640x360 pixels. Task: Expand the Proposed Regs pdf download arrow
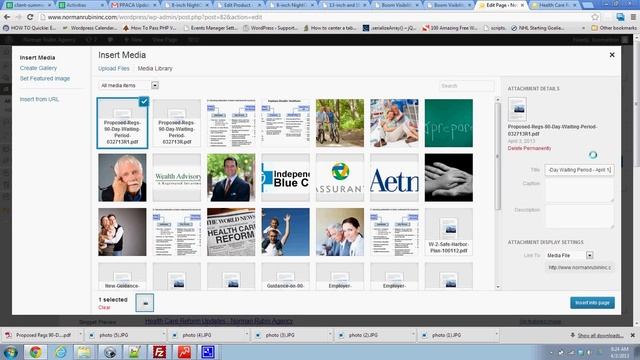coord(80,335)
